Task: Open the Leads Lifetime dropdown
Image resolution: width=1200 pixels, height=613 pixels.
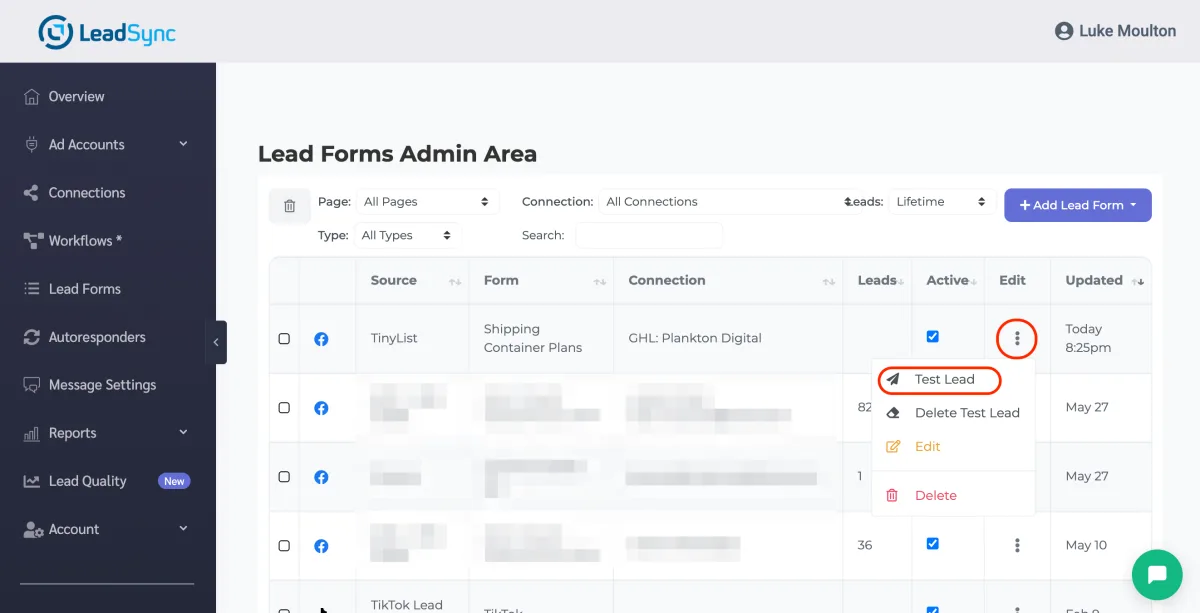Action: point(941,202)
